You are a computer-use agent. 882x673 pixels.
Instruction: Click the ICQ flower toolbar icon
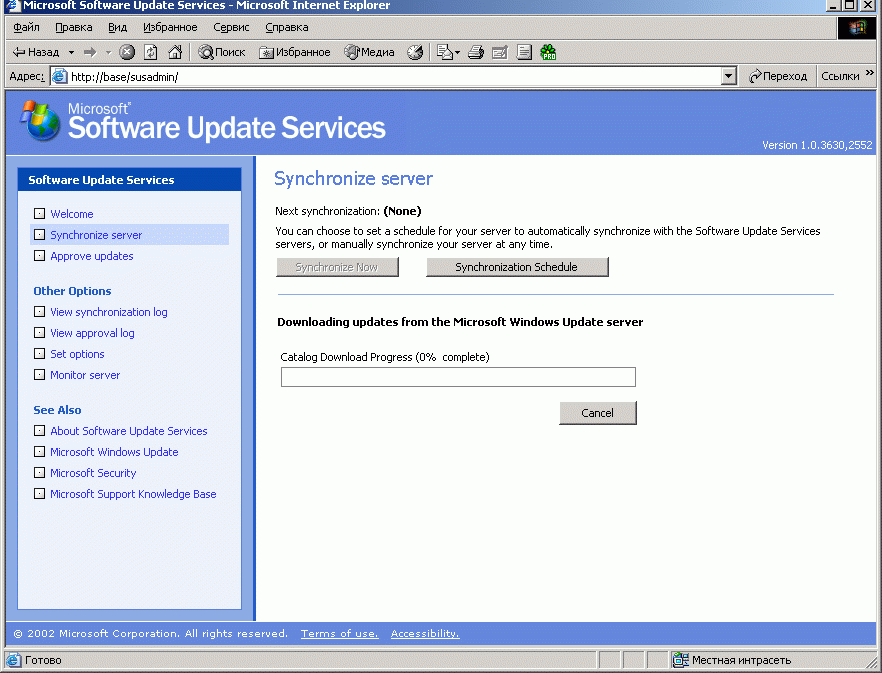[548, 52]
